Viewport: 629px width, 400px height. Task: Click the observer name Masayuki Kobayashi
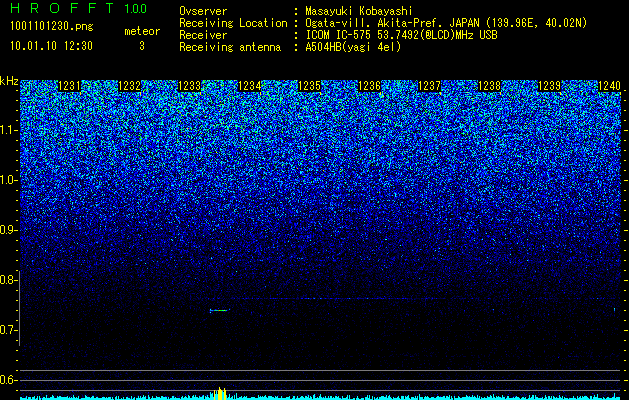click(x=359, y=12)
